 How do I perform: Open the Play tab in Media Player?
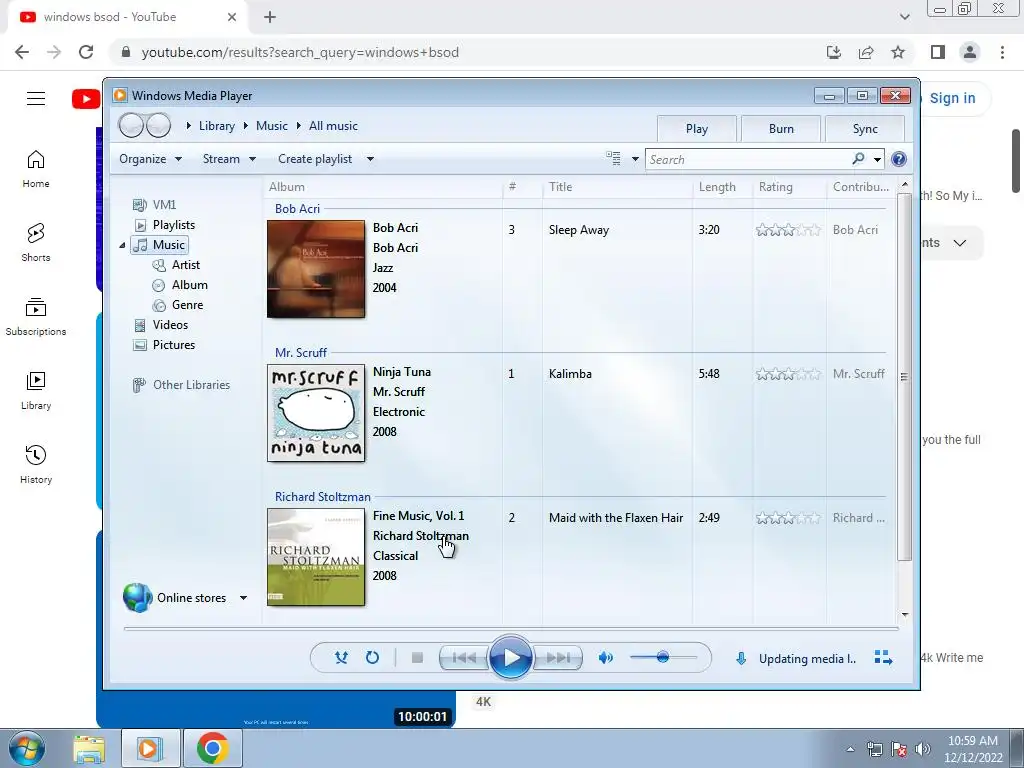point(697,129)
